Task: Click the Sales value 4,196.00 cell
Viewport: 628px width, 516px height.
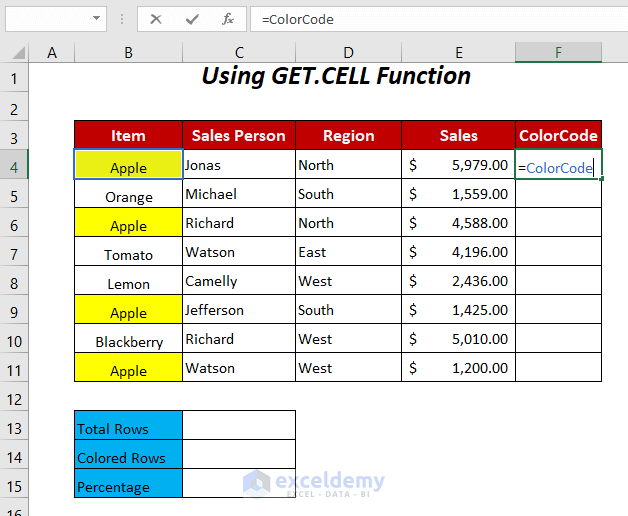Action: (458, 253)
